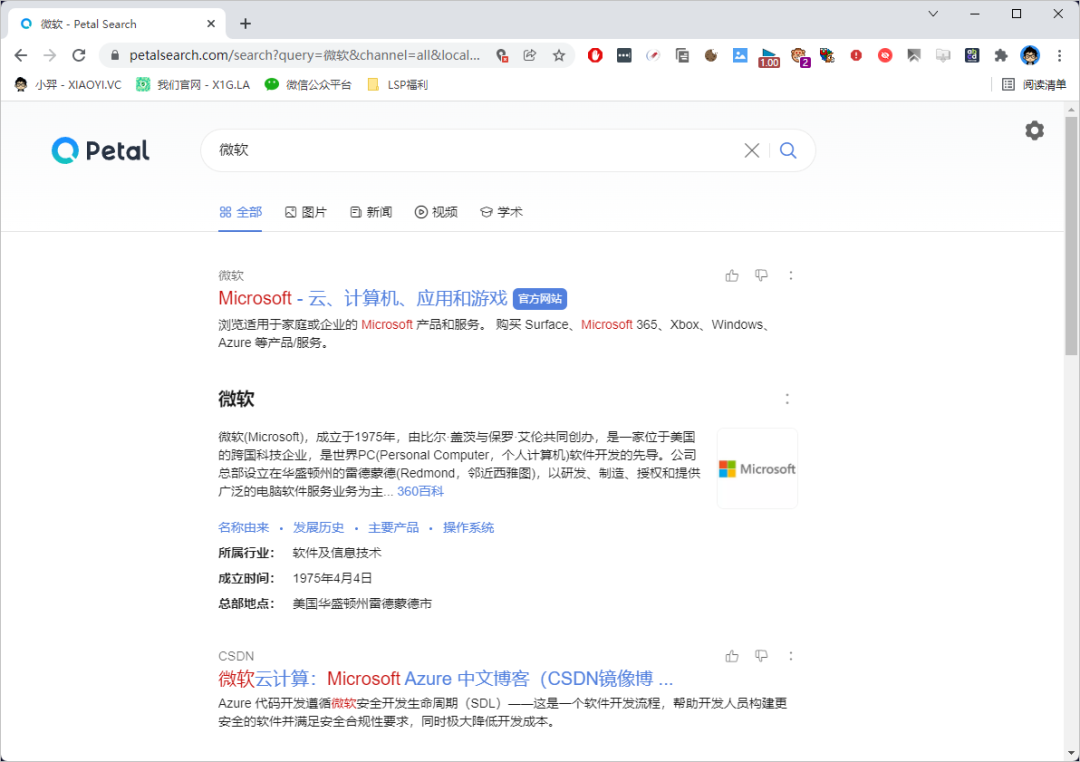Viewport: 1080px width, 762px height.
Task: Thumbs down the CSDN result
Action: [761, 656]
